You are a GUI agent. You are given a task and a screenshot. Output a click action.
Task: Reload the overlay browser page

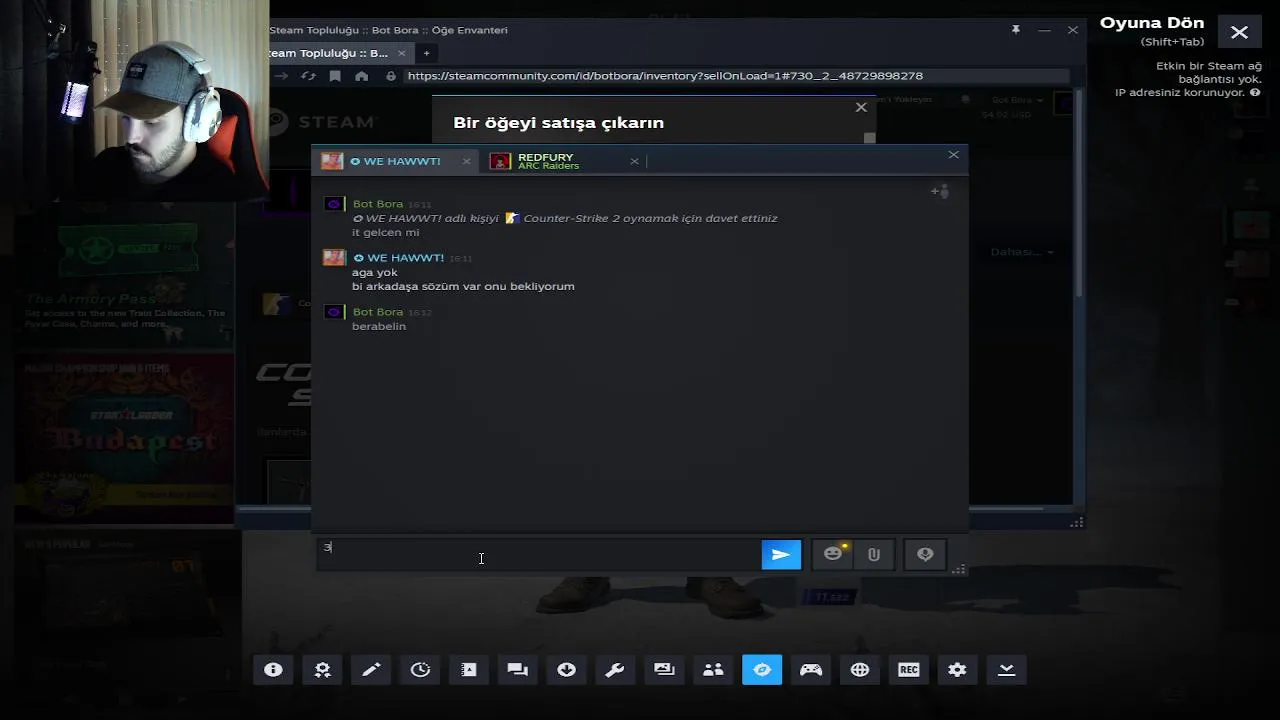click(308, 76)
